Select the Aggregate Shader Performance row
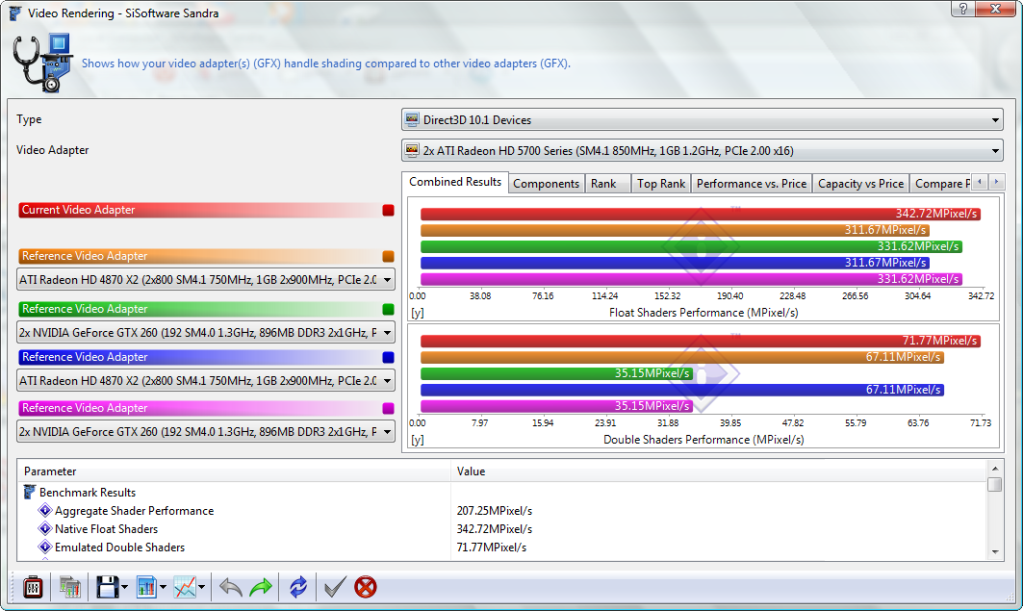The width and height of the screenshot is (1023, 611). pyautogui.click(x=502, y=510)
